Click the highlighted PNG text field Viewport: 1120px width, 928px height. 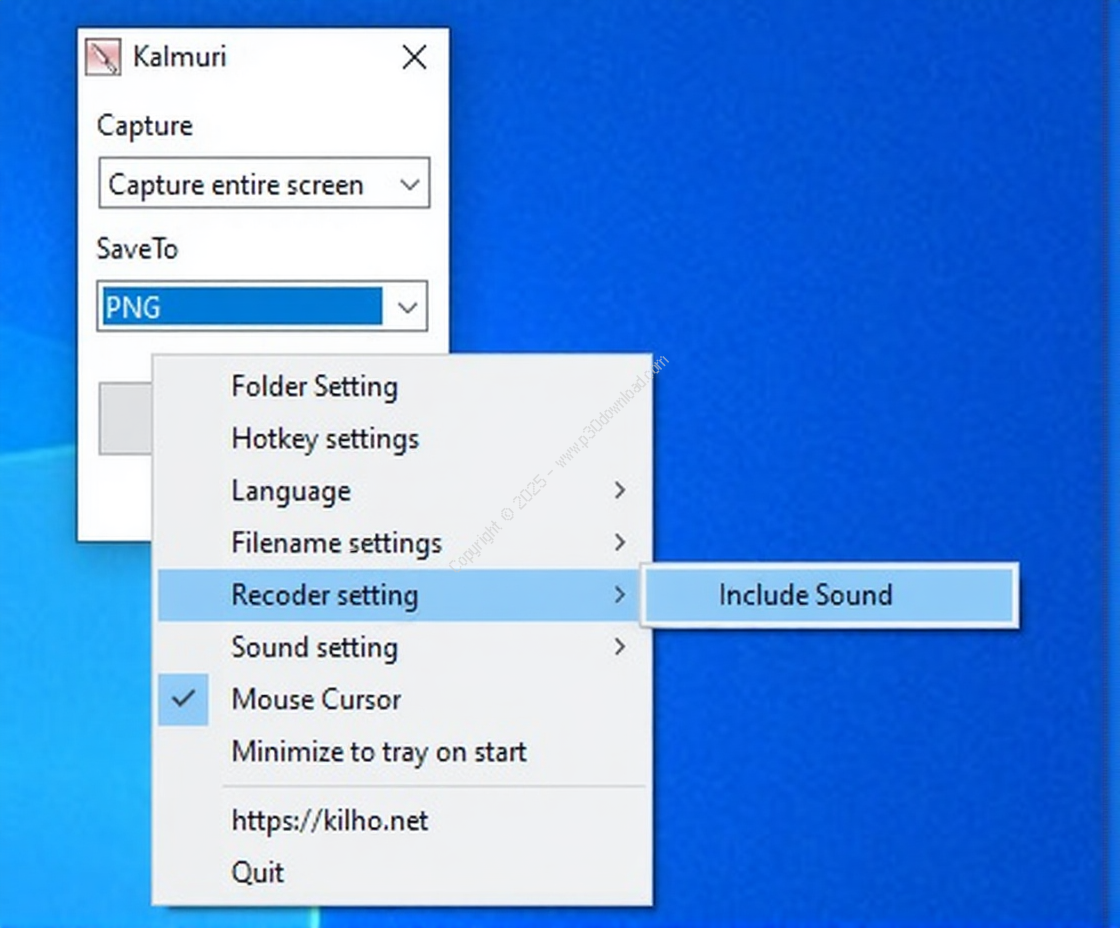(240, 307)
